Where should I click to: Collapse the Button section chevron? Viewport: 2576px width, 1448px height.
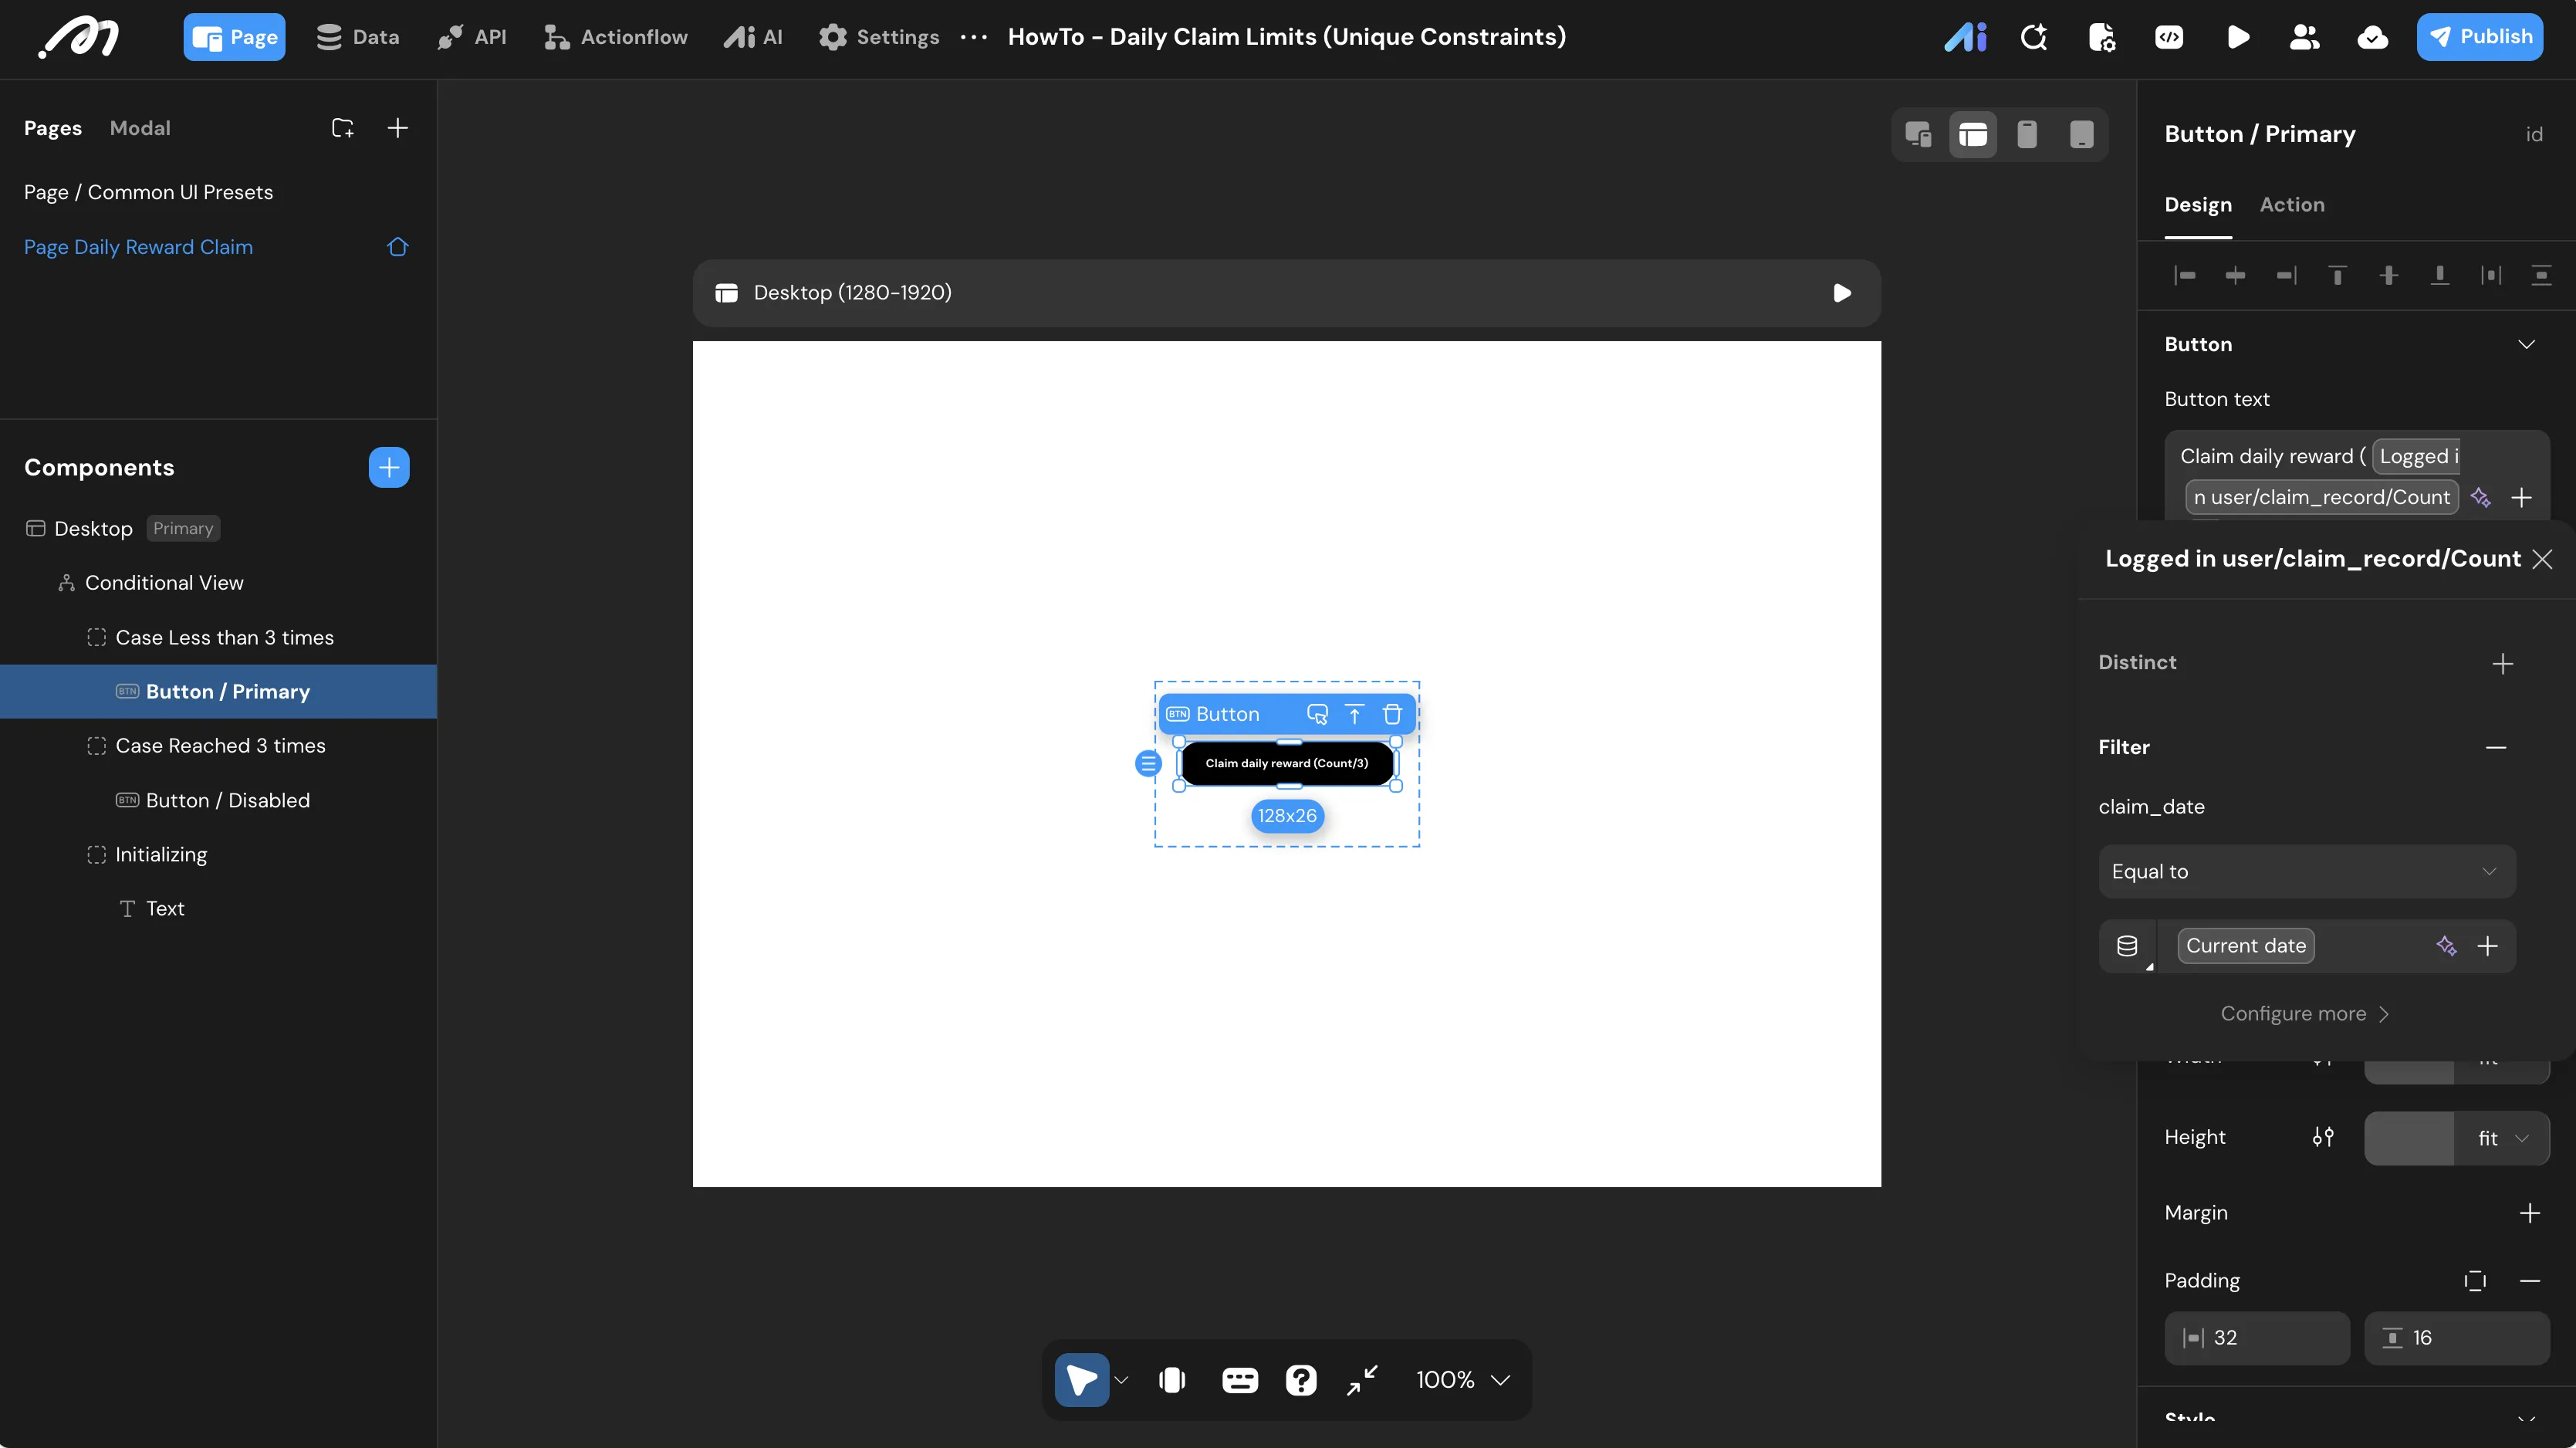coord(2527,344)
